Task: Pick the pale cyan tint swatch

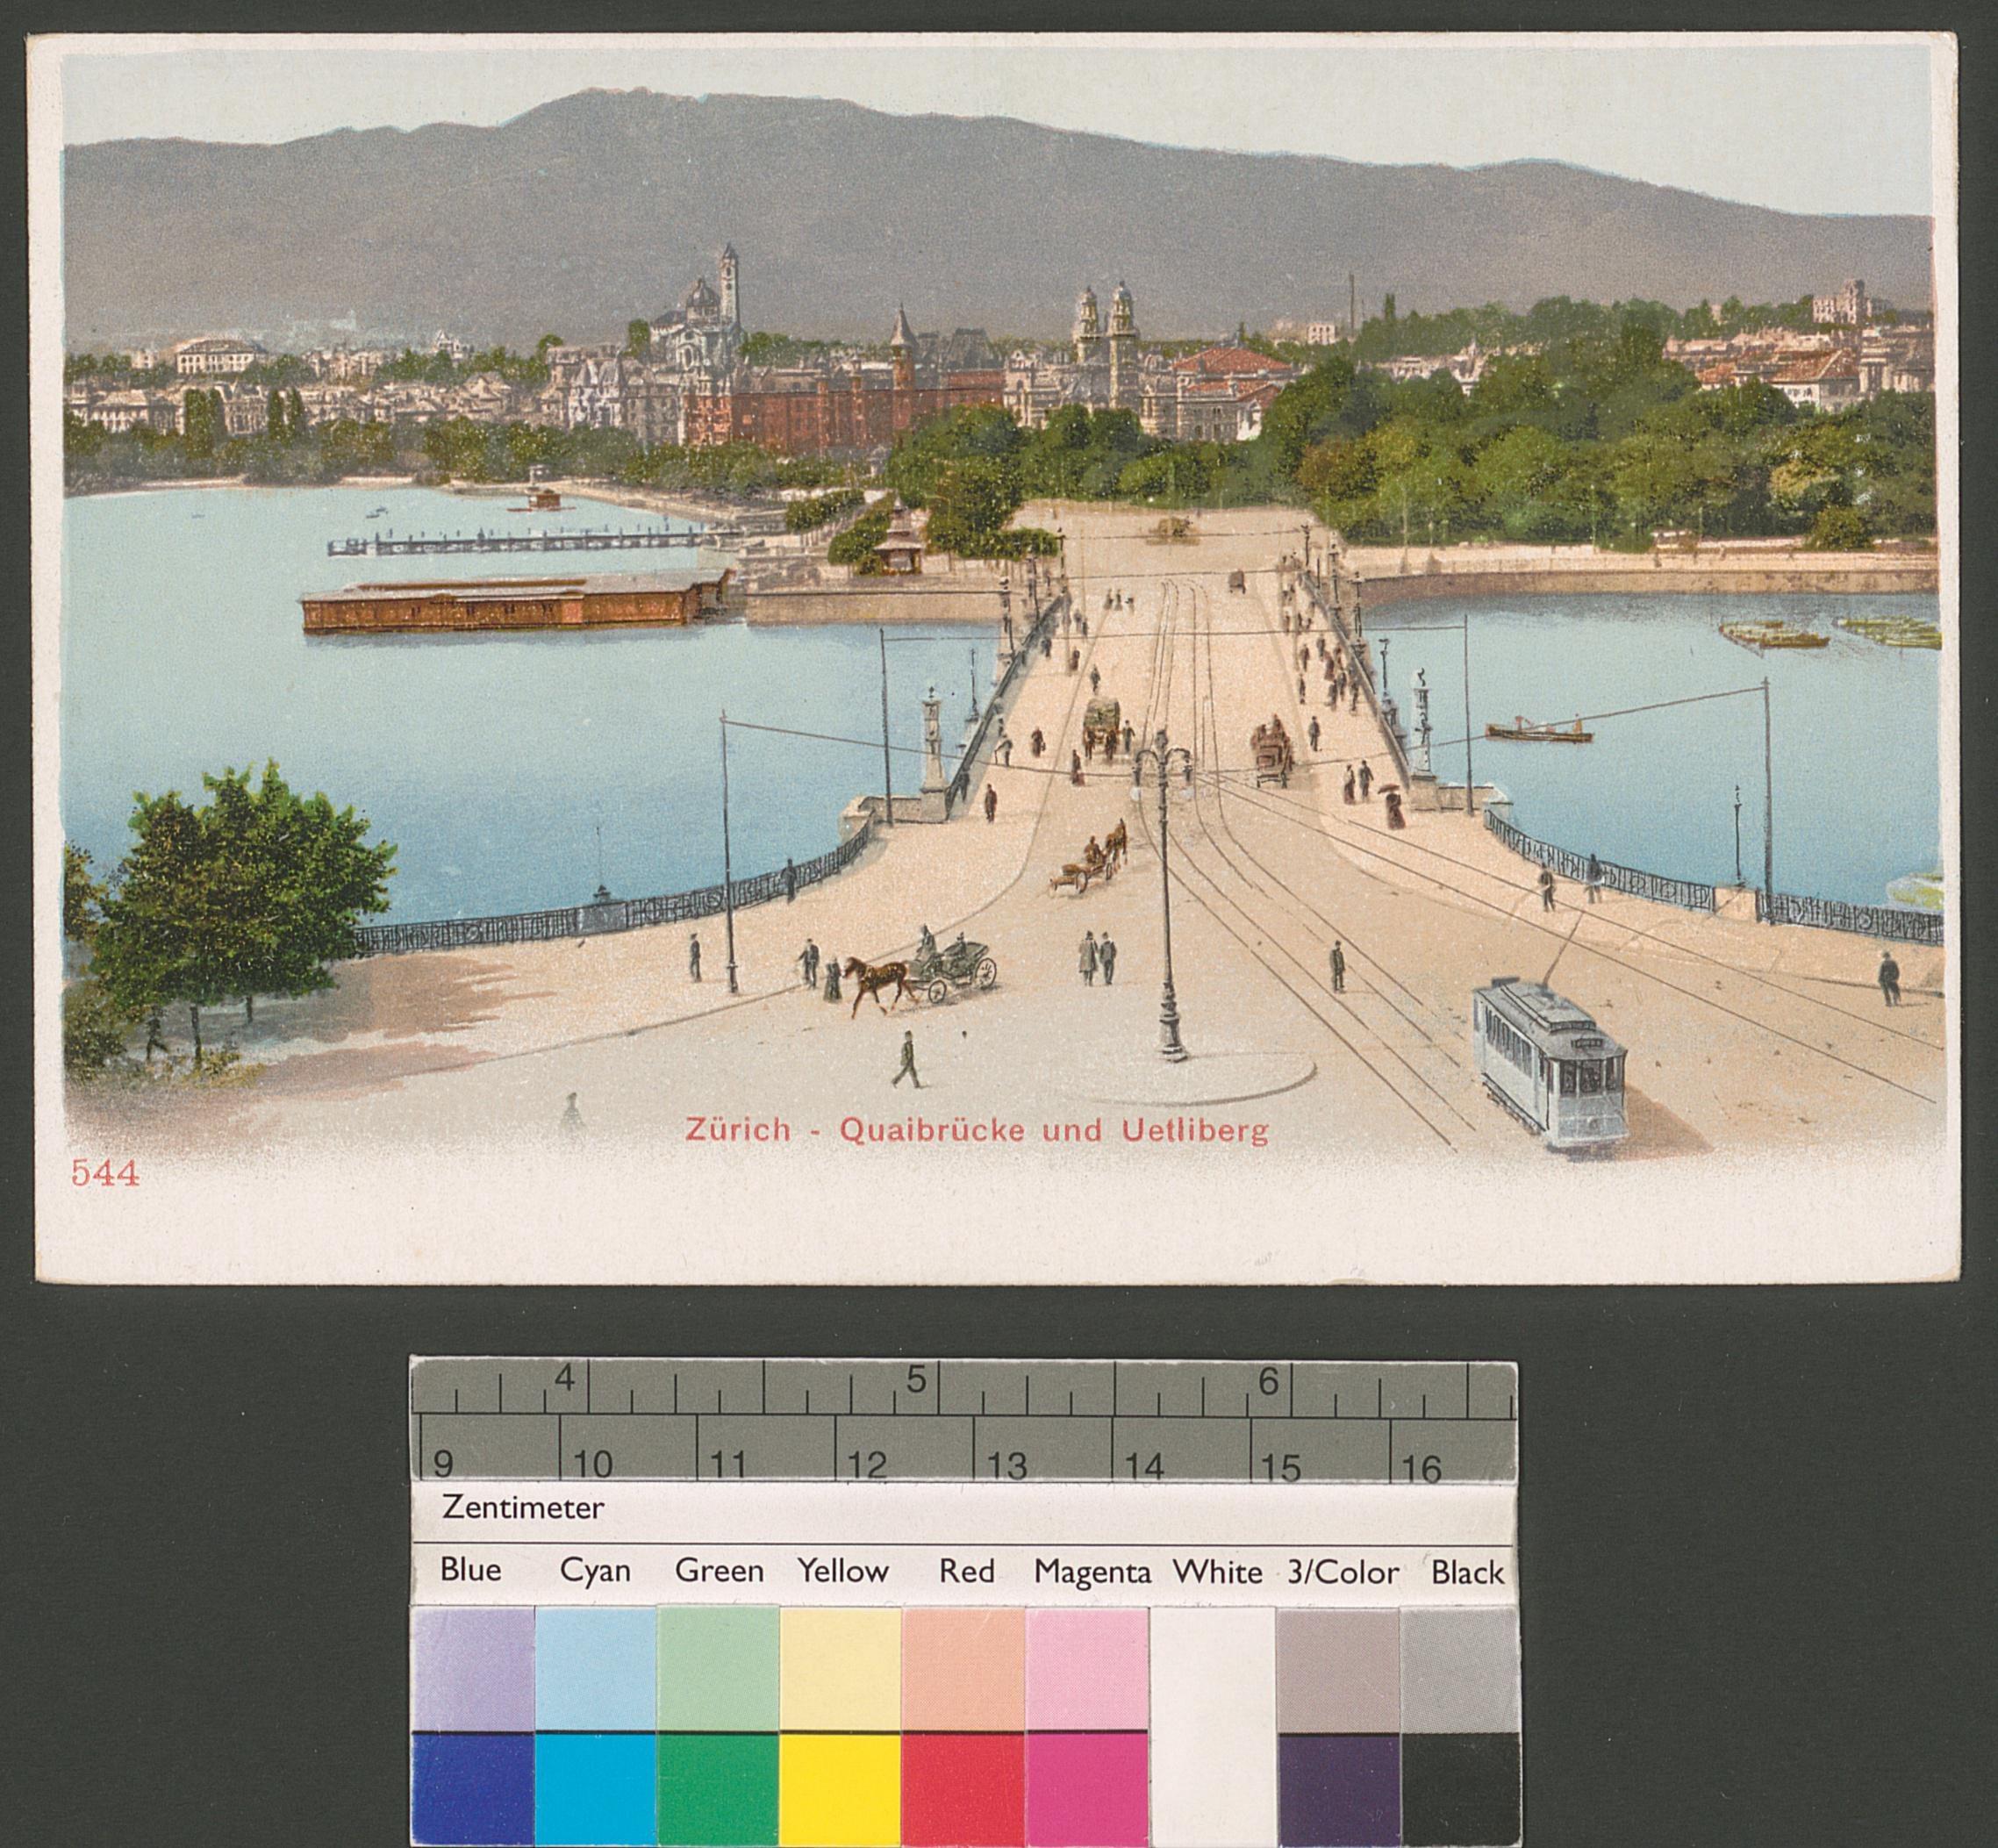Action: point(595,1668)
